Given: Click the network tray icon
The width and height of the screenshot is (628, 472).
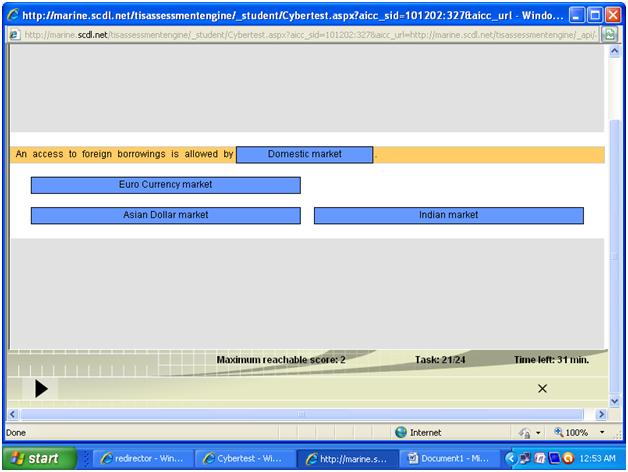Looking at the screenshot, I should [525, 458].
